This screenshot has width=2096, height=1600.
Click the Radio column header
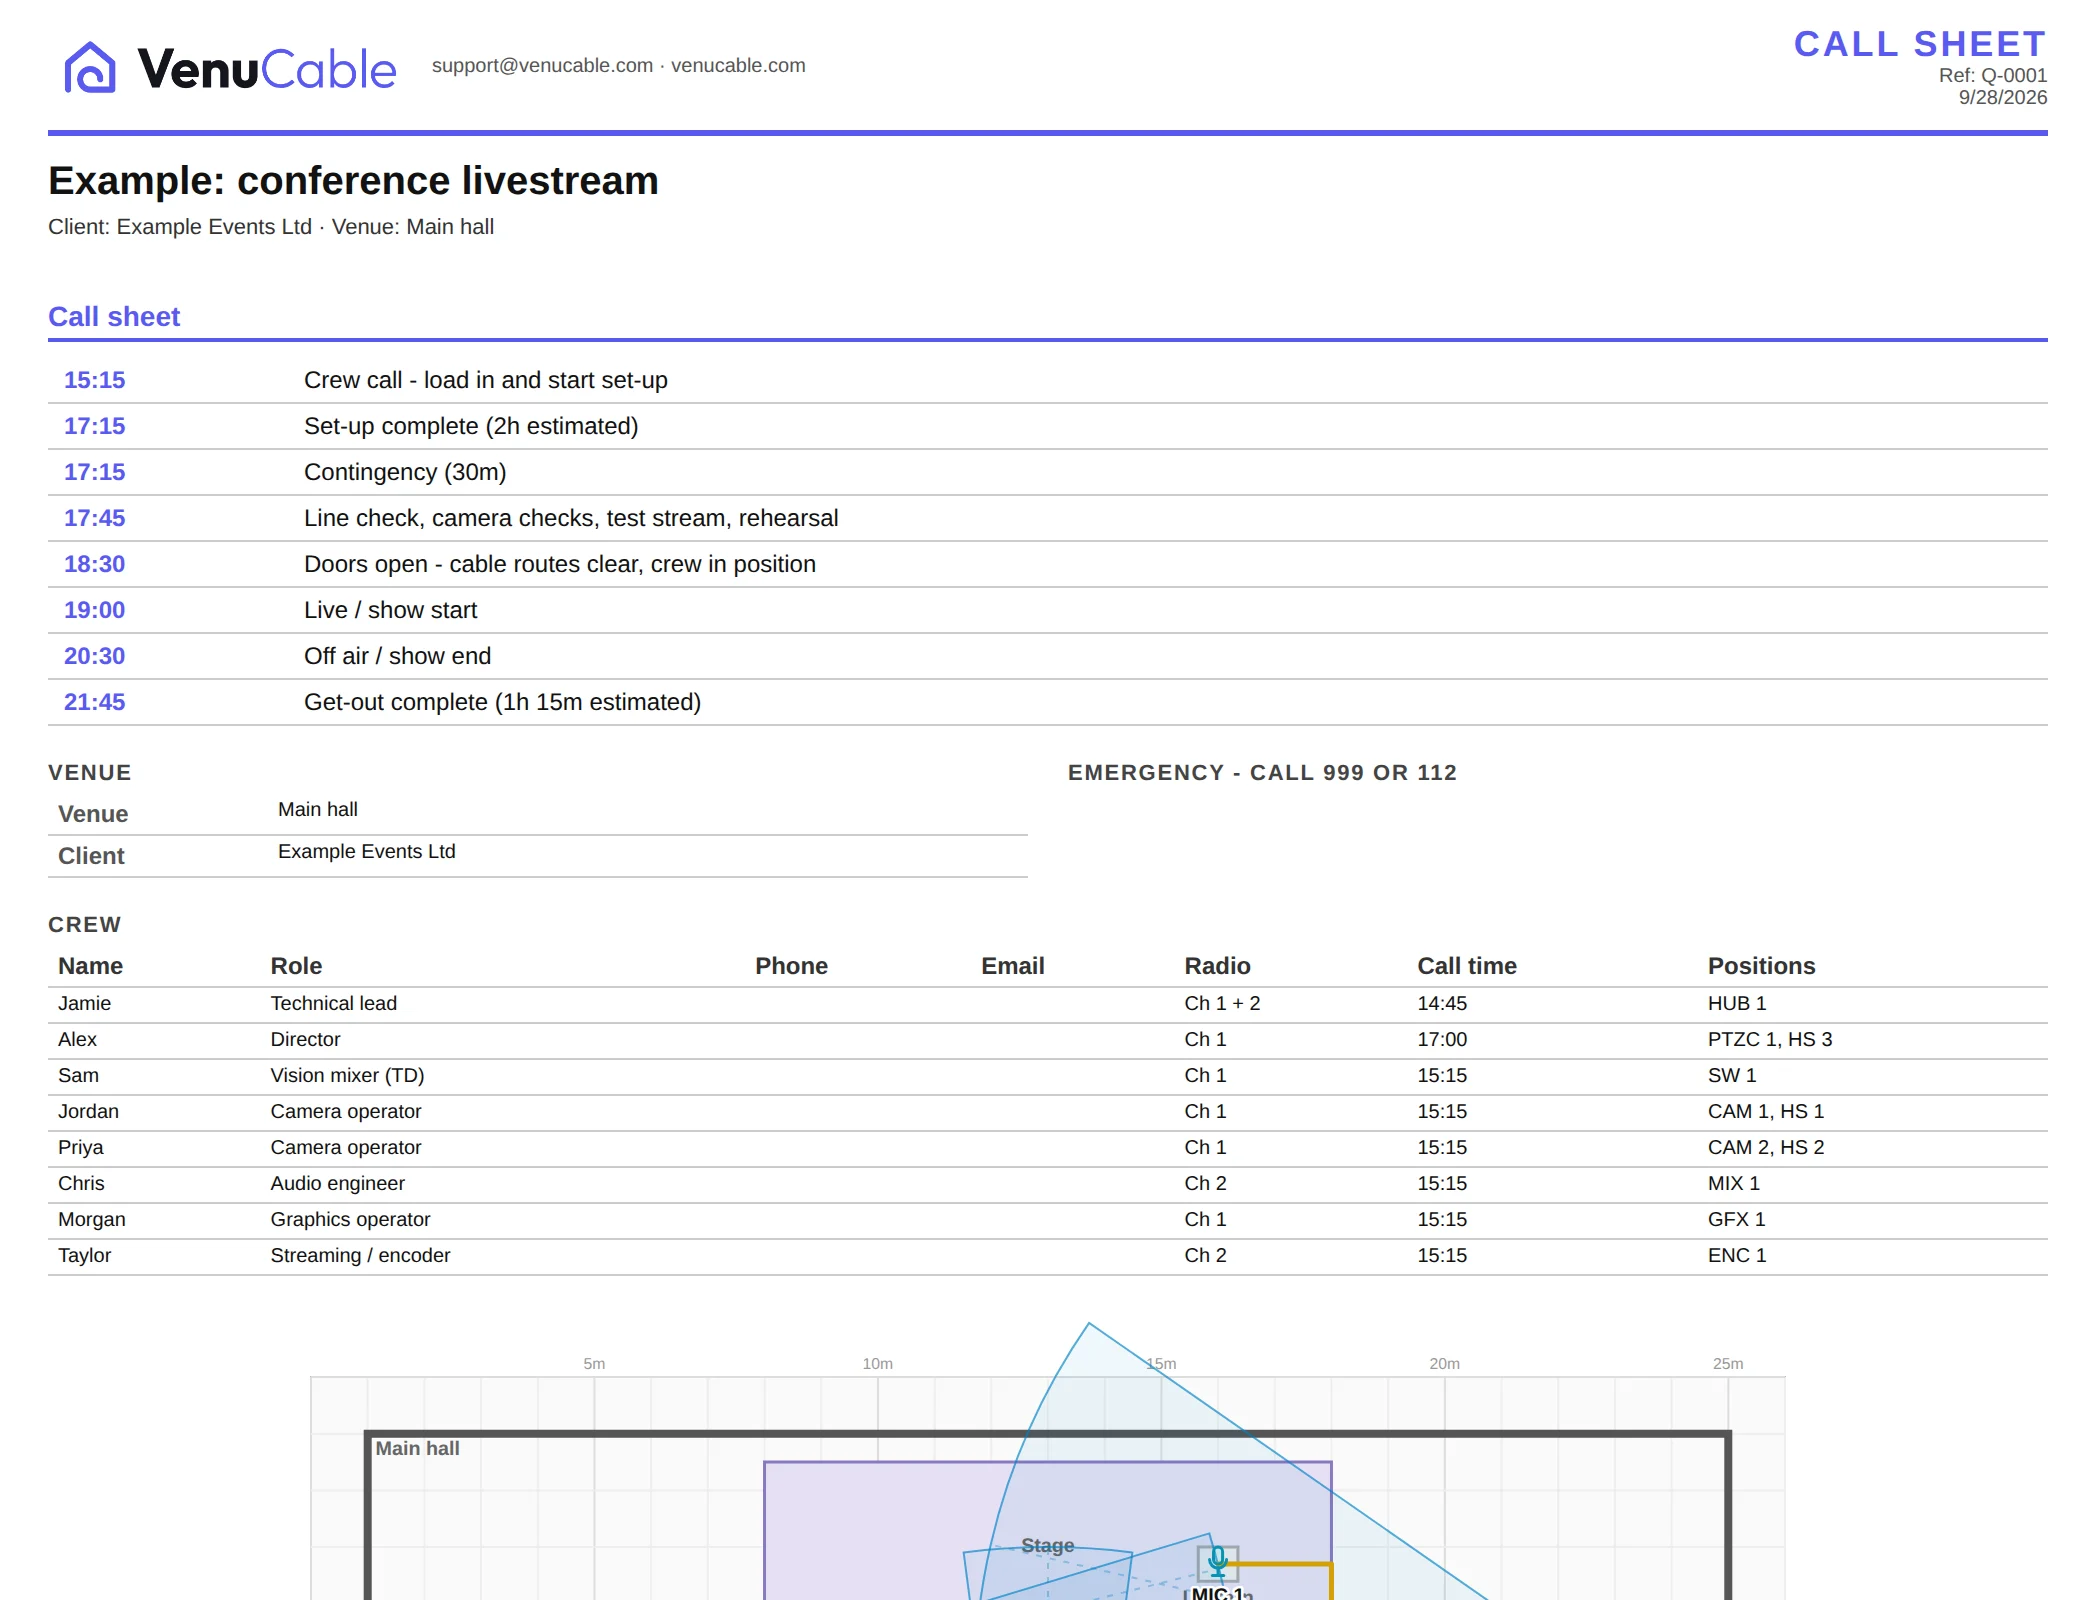[1218, 966]
